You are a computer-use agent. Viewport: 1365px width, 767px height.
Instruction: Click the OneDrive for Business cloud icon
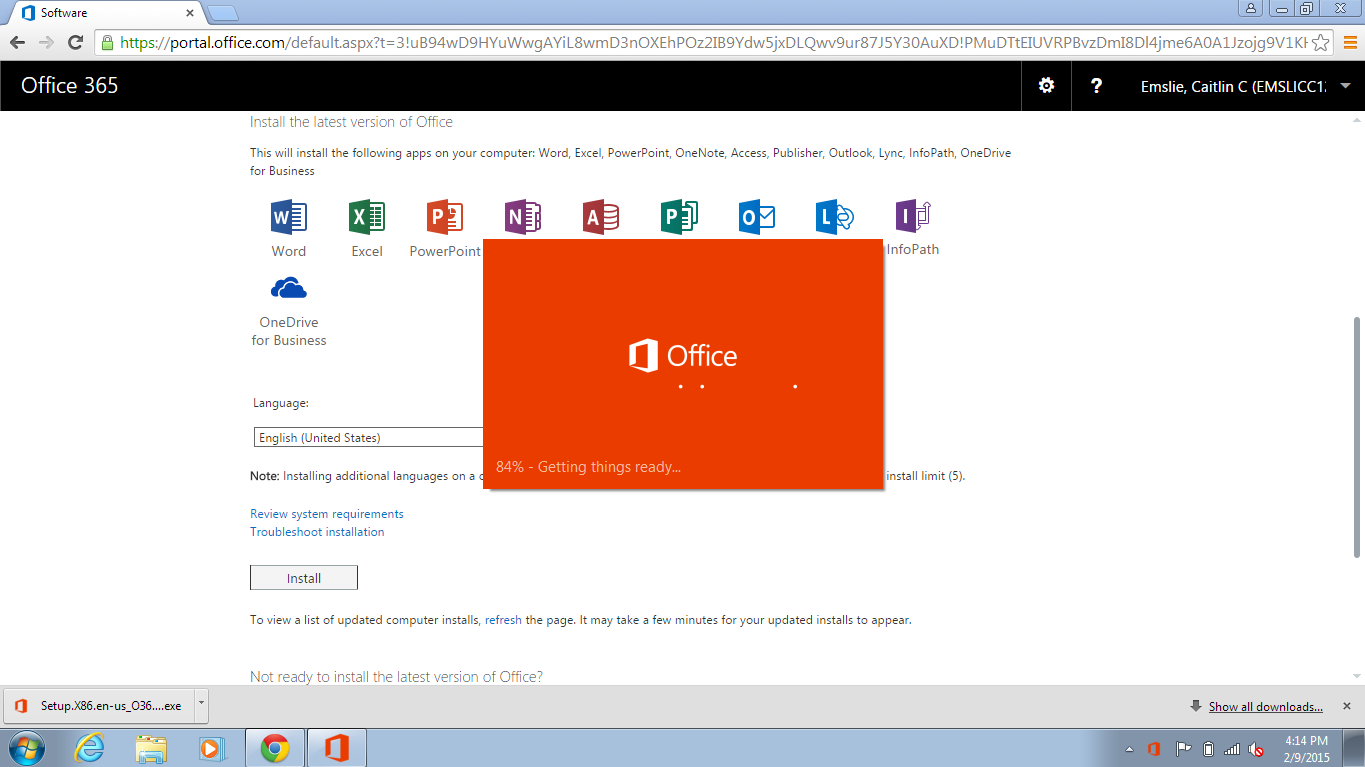(x=289, y=289)
